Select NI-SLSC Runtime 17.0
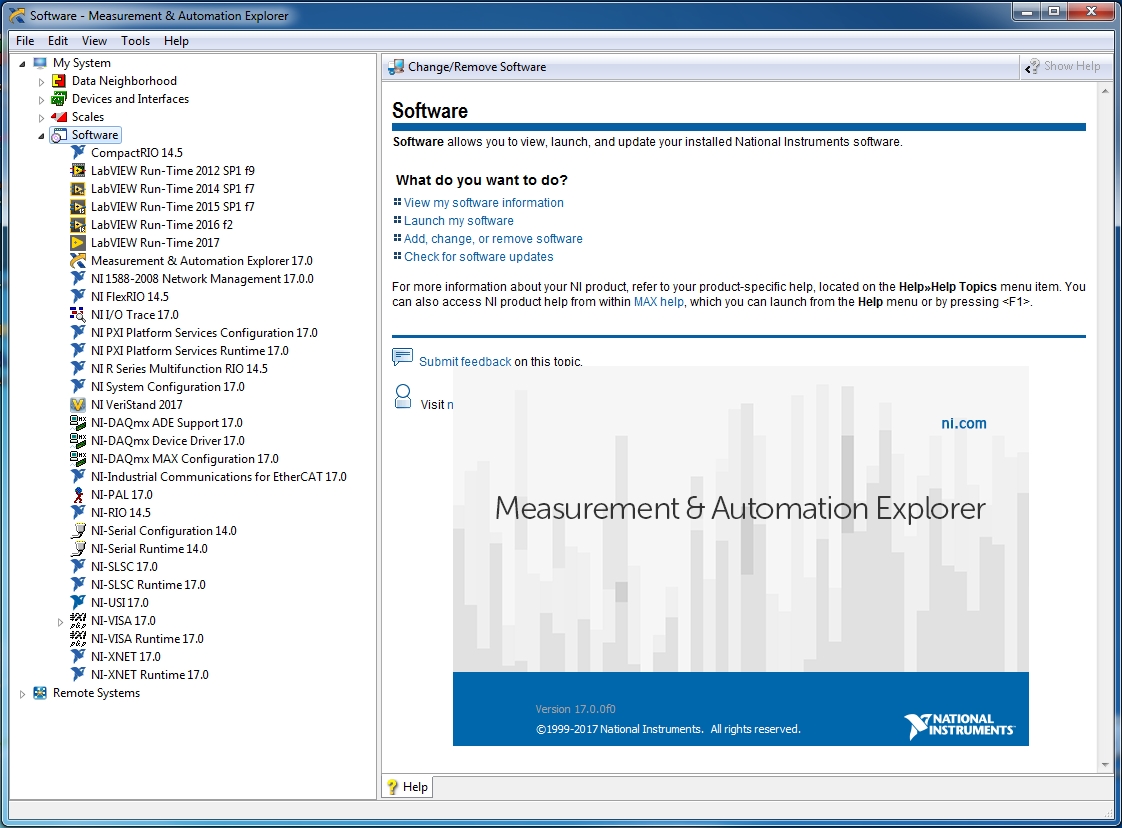Screen dimensions: 1122x828 tap(148, 585)
